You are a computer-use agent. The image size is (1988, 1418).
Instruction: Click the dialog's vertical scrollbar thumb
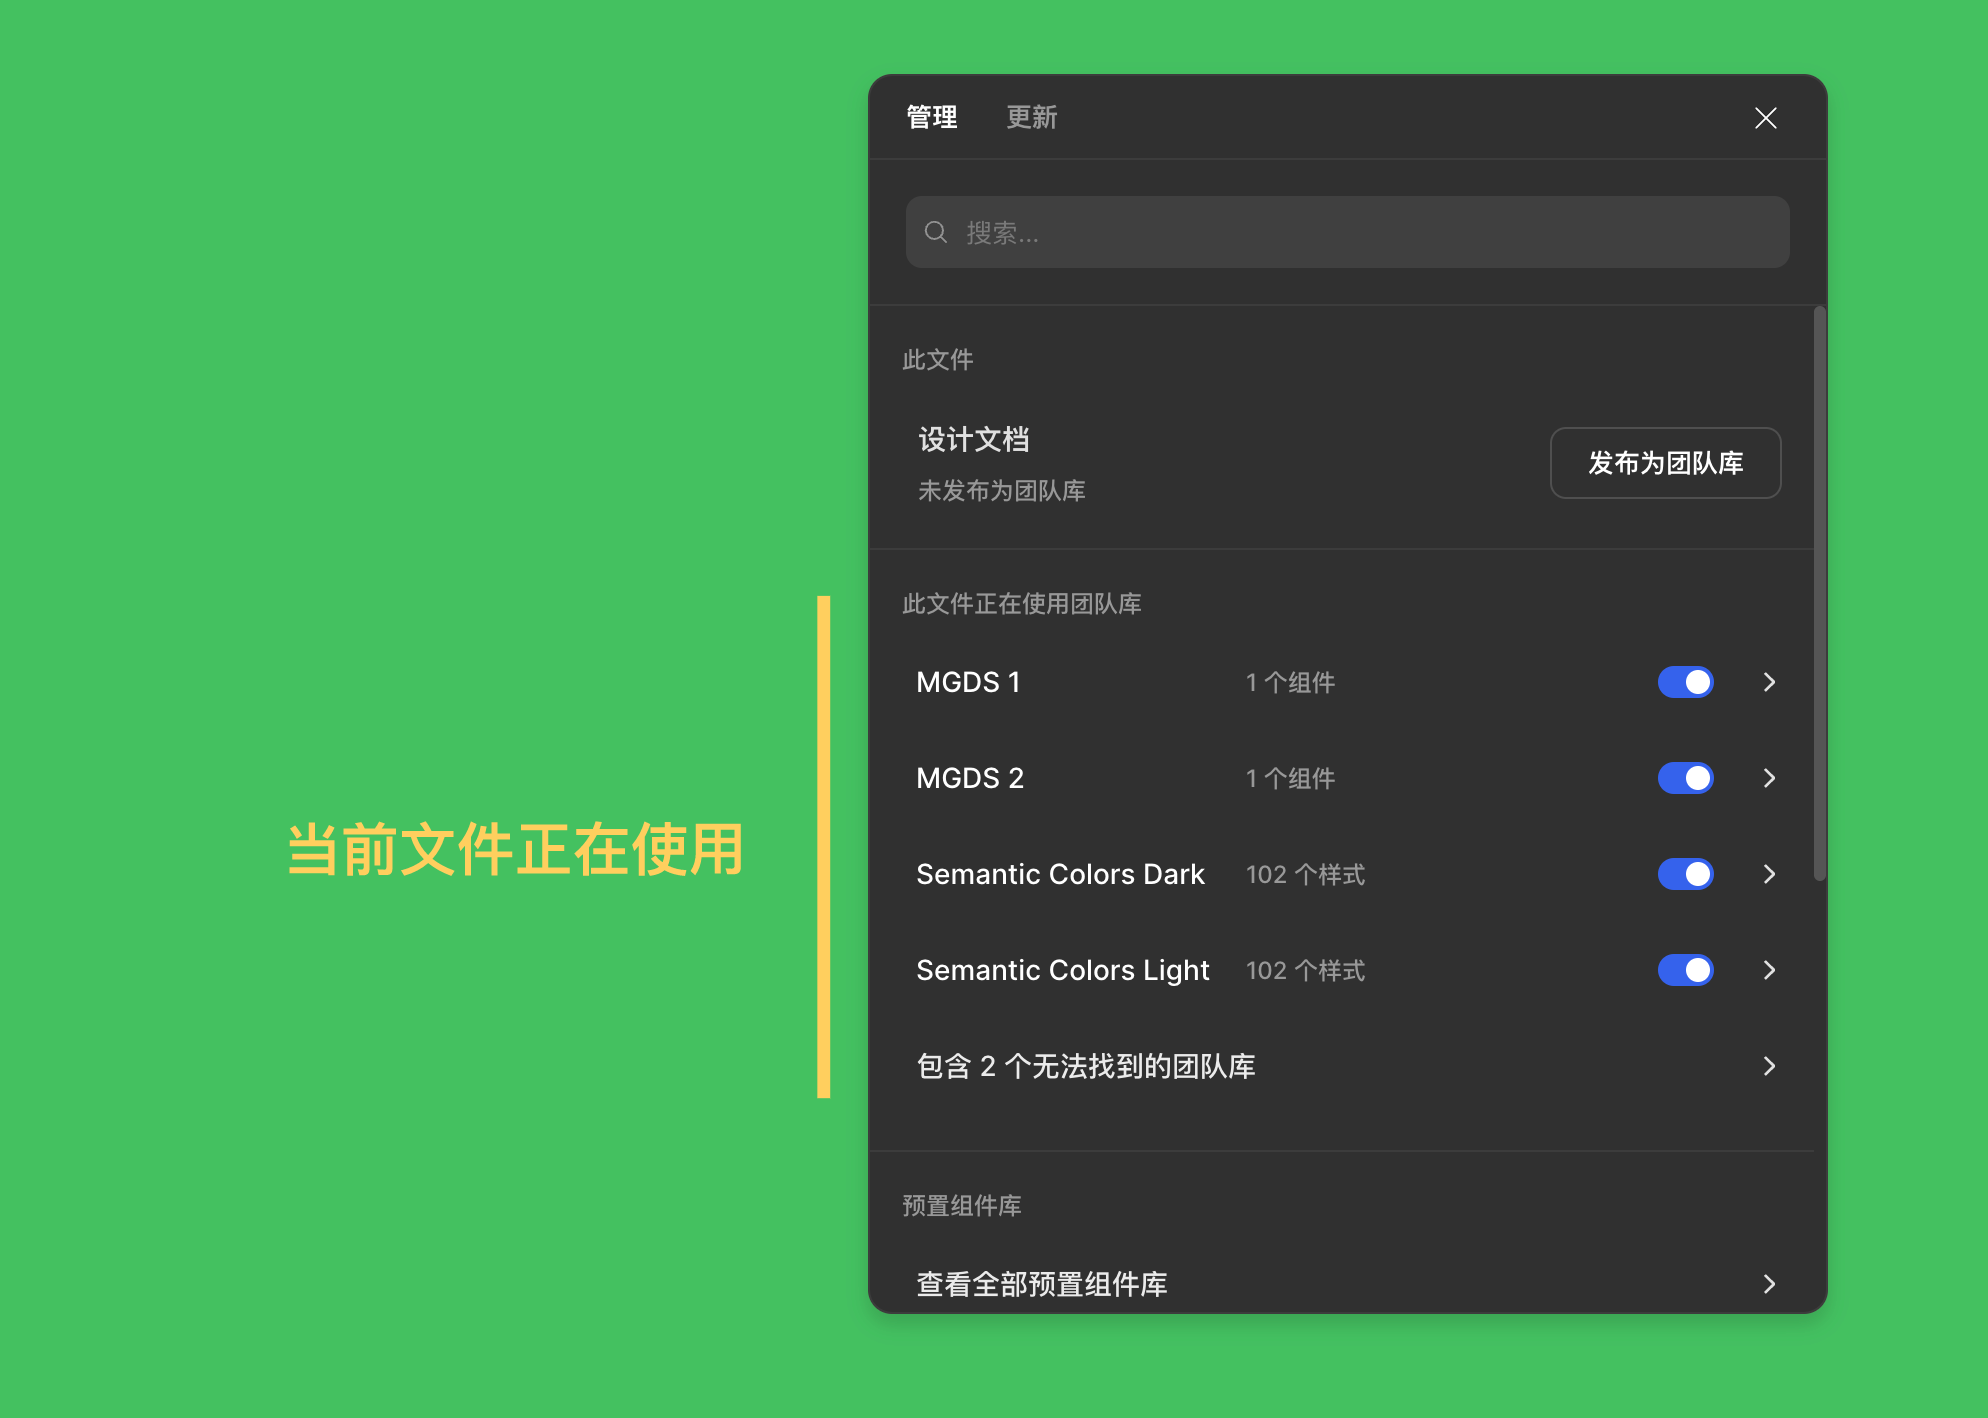click(1820, 594)
